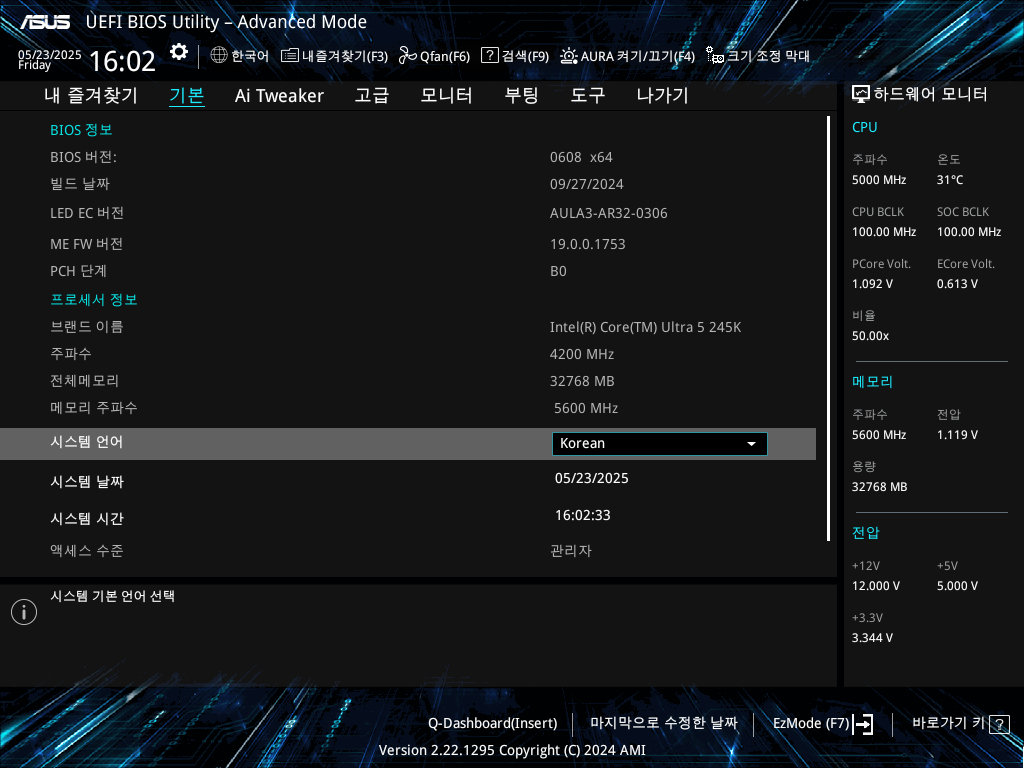Click the CPU temperature 31°C reading
This screenshot has height=768, width=1024.
(950, 180)
